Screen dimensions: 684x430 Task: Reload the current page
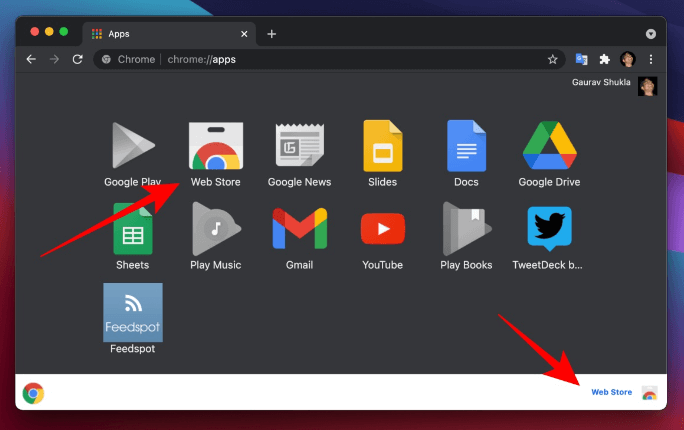click(x=78, y=59)
